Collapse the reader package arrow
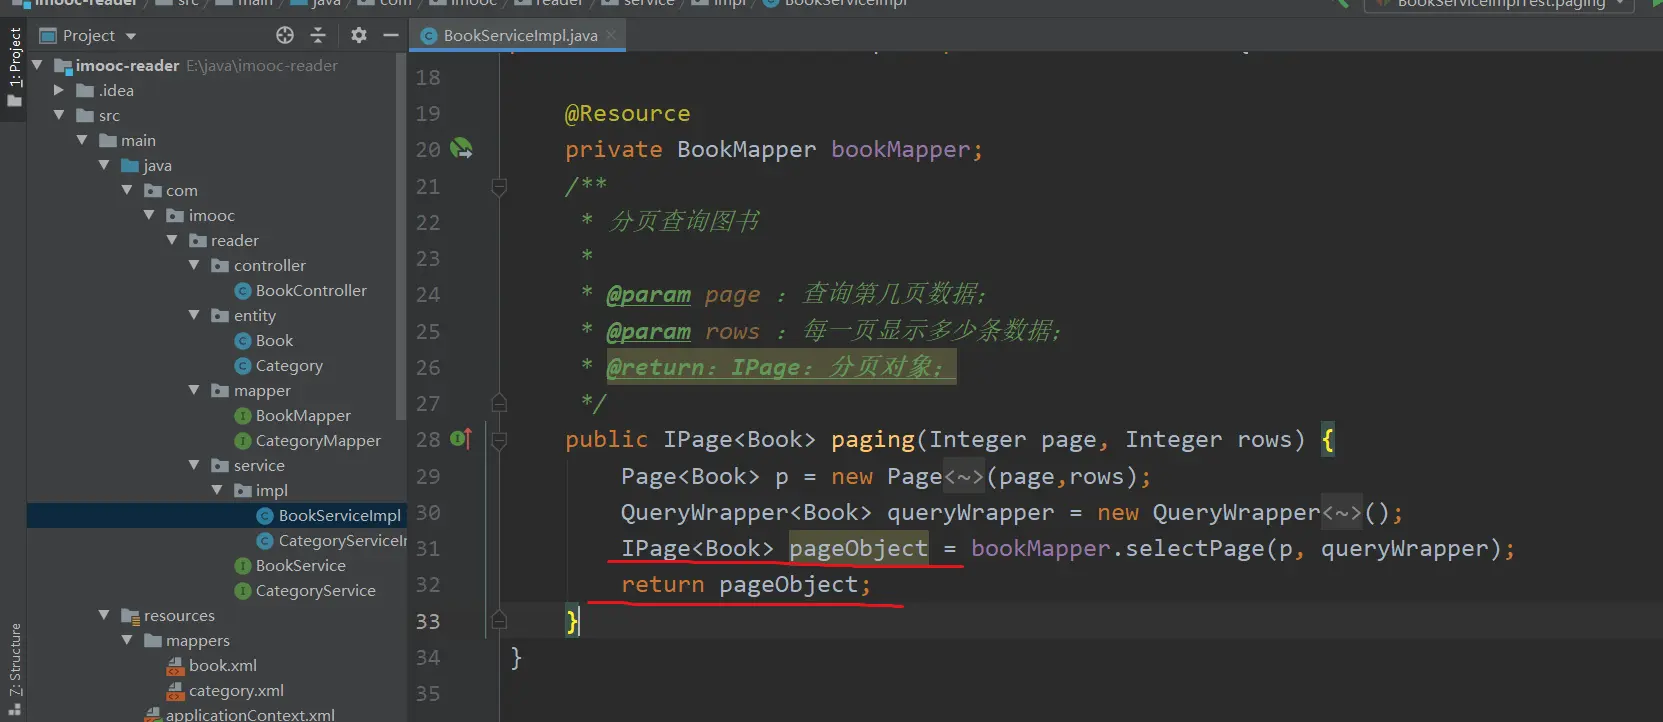The image size is (1663, 722). [172, 240]
